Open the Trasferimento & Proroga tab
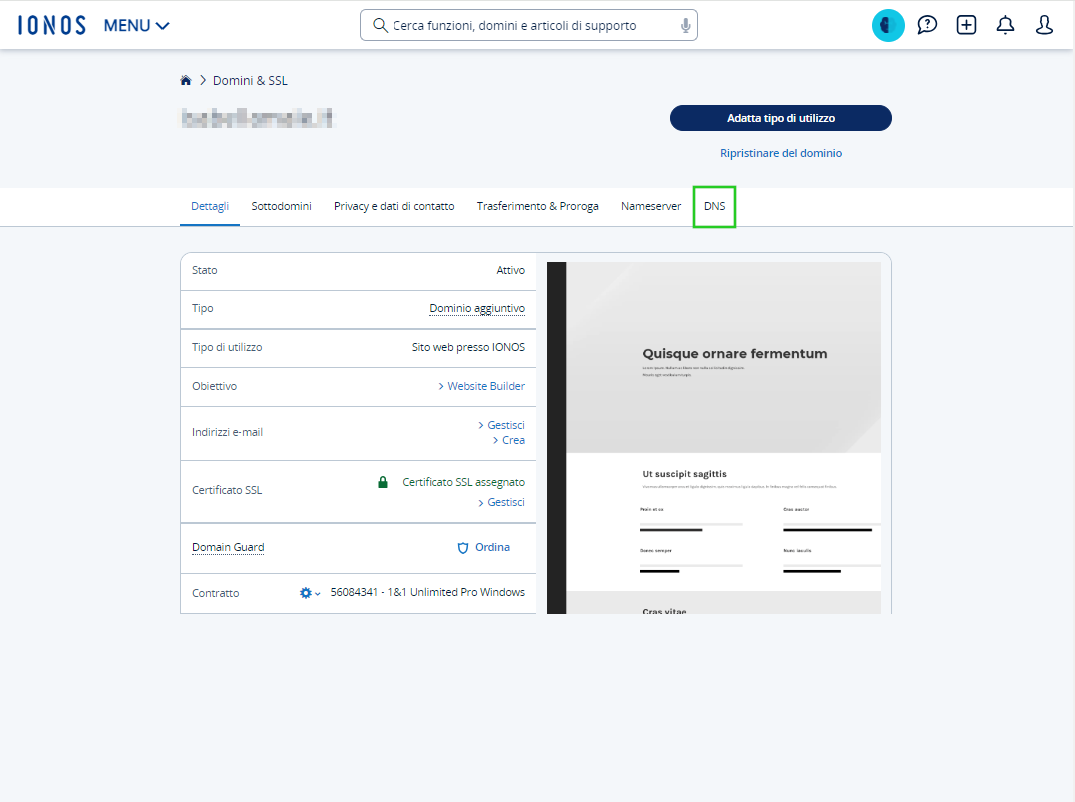 538,206
